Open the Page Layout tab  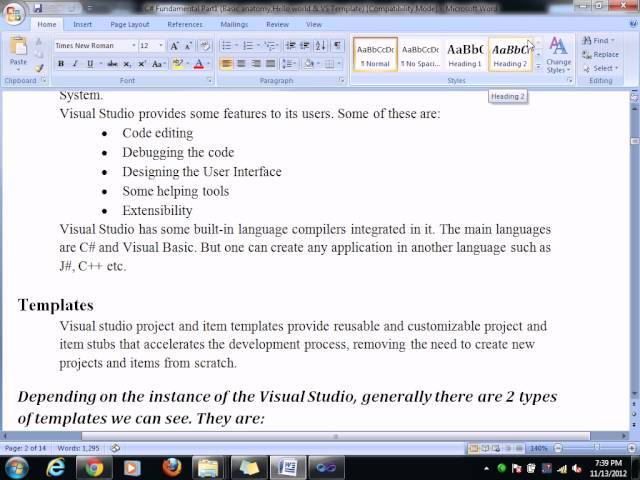click(130, 24)
